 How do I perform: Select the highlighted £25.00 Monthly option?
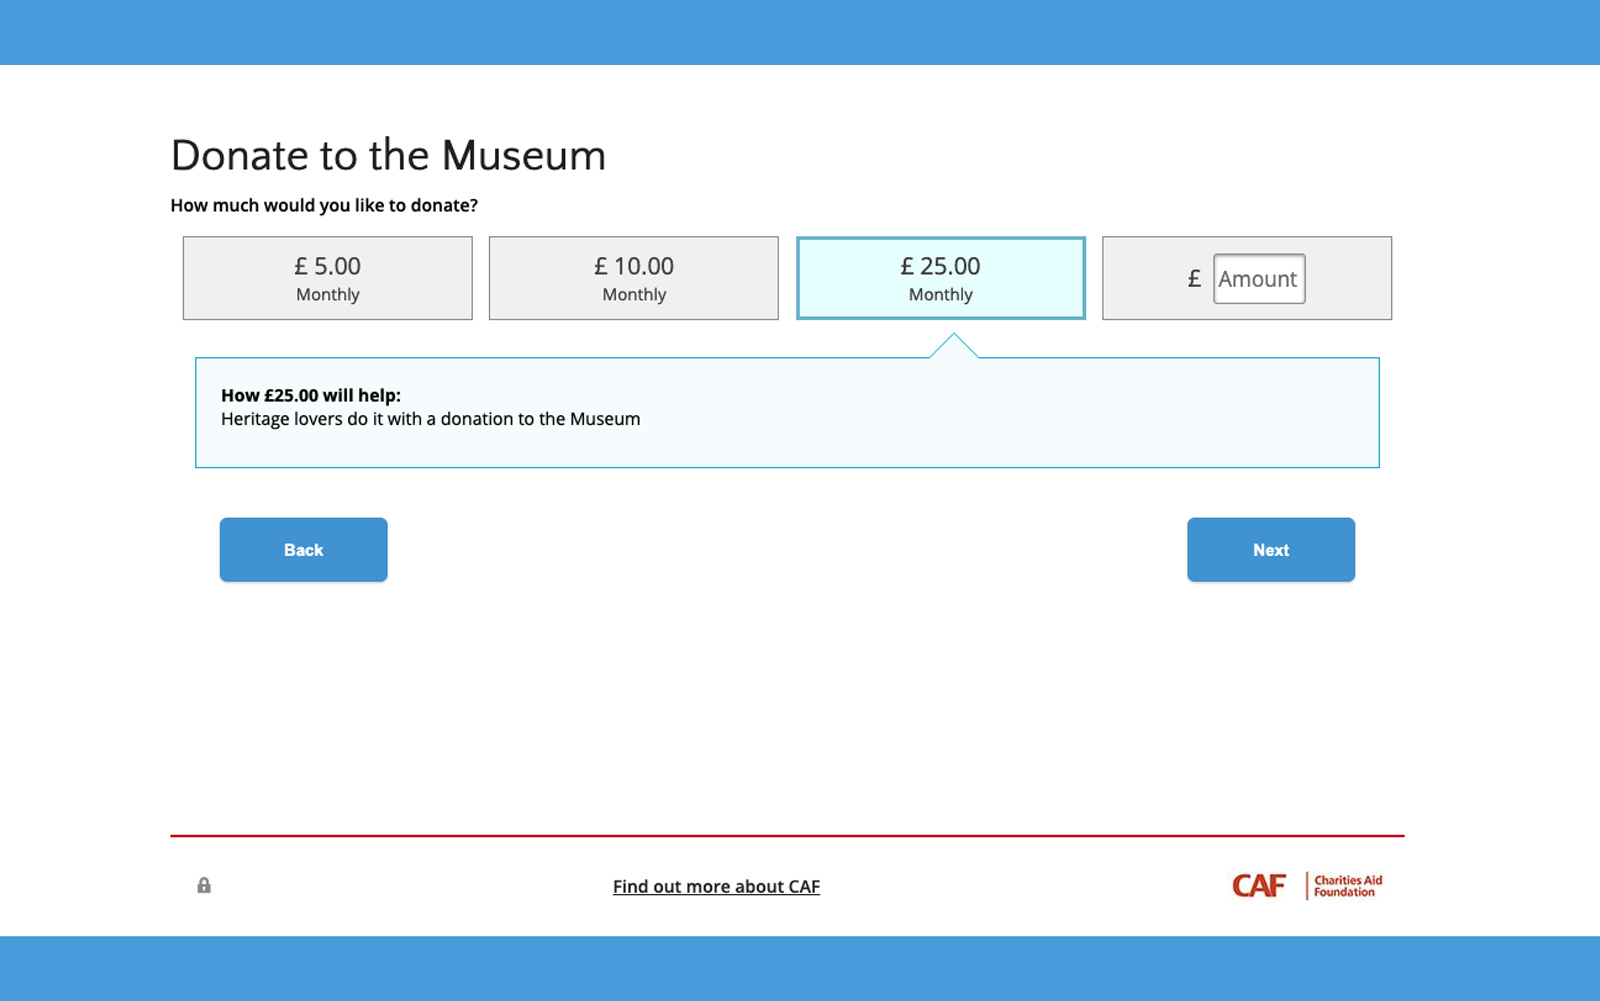pos(940,278)
